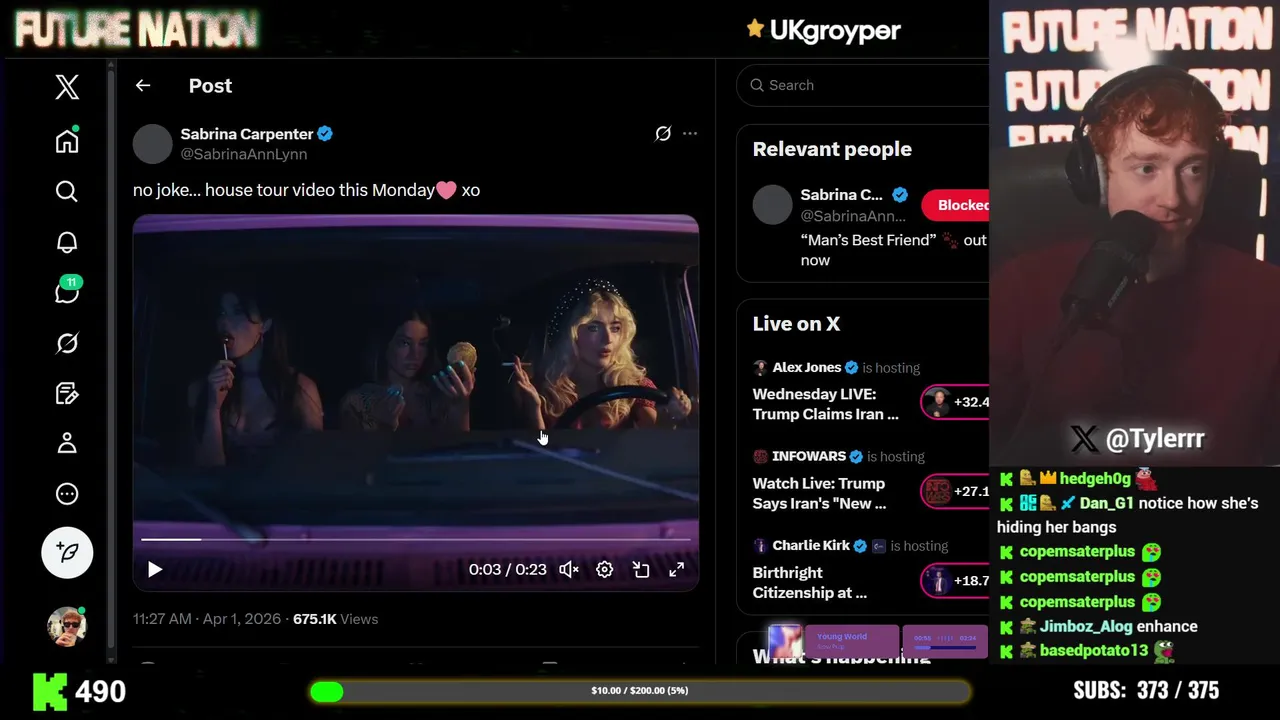Click the post text about house tour
The width and height of the screenshot is (1280, 720).
pyautogui.click(x=306, y=190)
